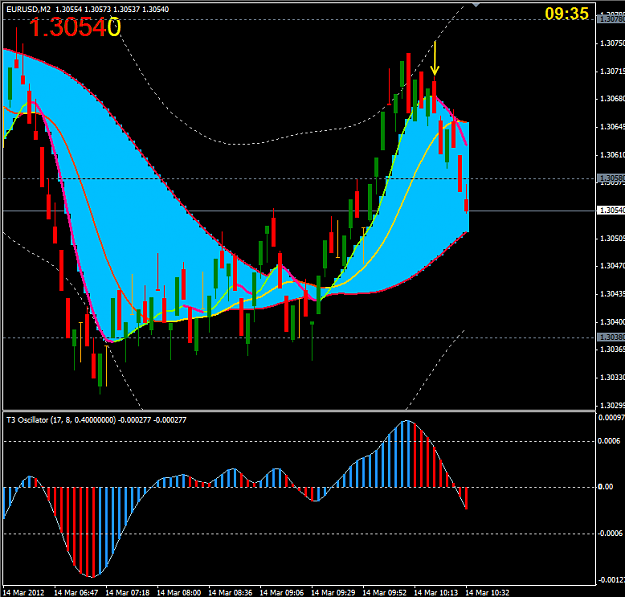
Task: Click the 14 Mar 08:00 time label
Action: pos(179,593)
